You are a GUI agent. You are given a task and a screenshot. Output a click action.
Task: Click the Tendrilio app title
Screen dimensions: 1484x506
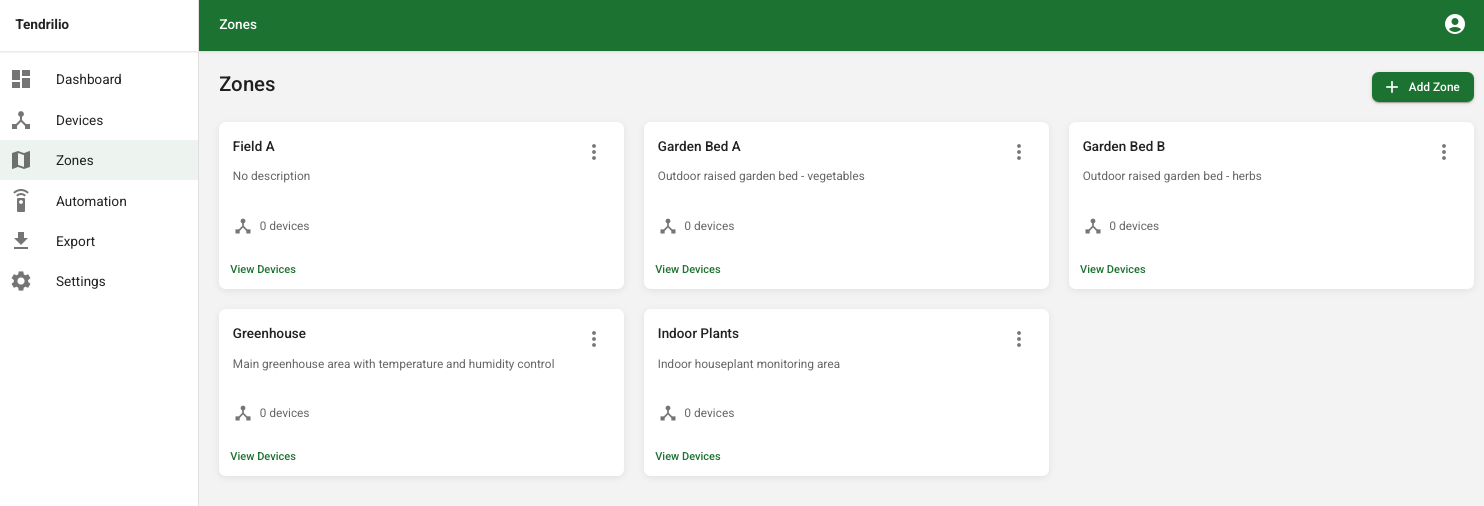(42, 25)
